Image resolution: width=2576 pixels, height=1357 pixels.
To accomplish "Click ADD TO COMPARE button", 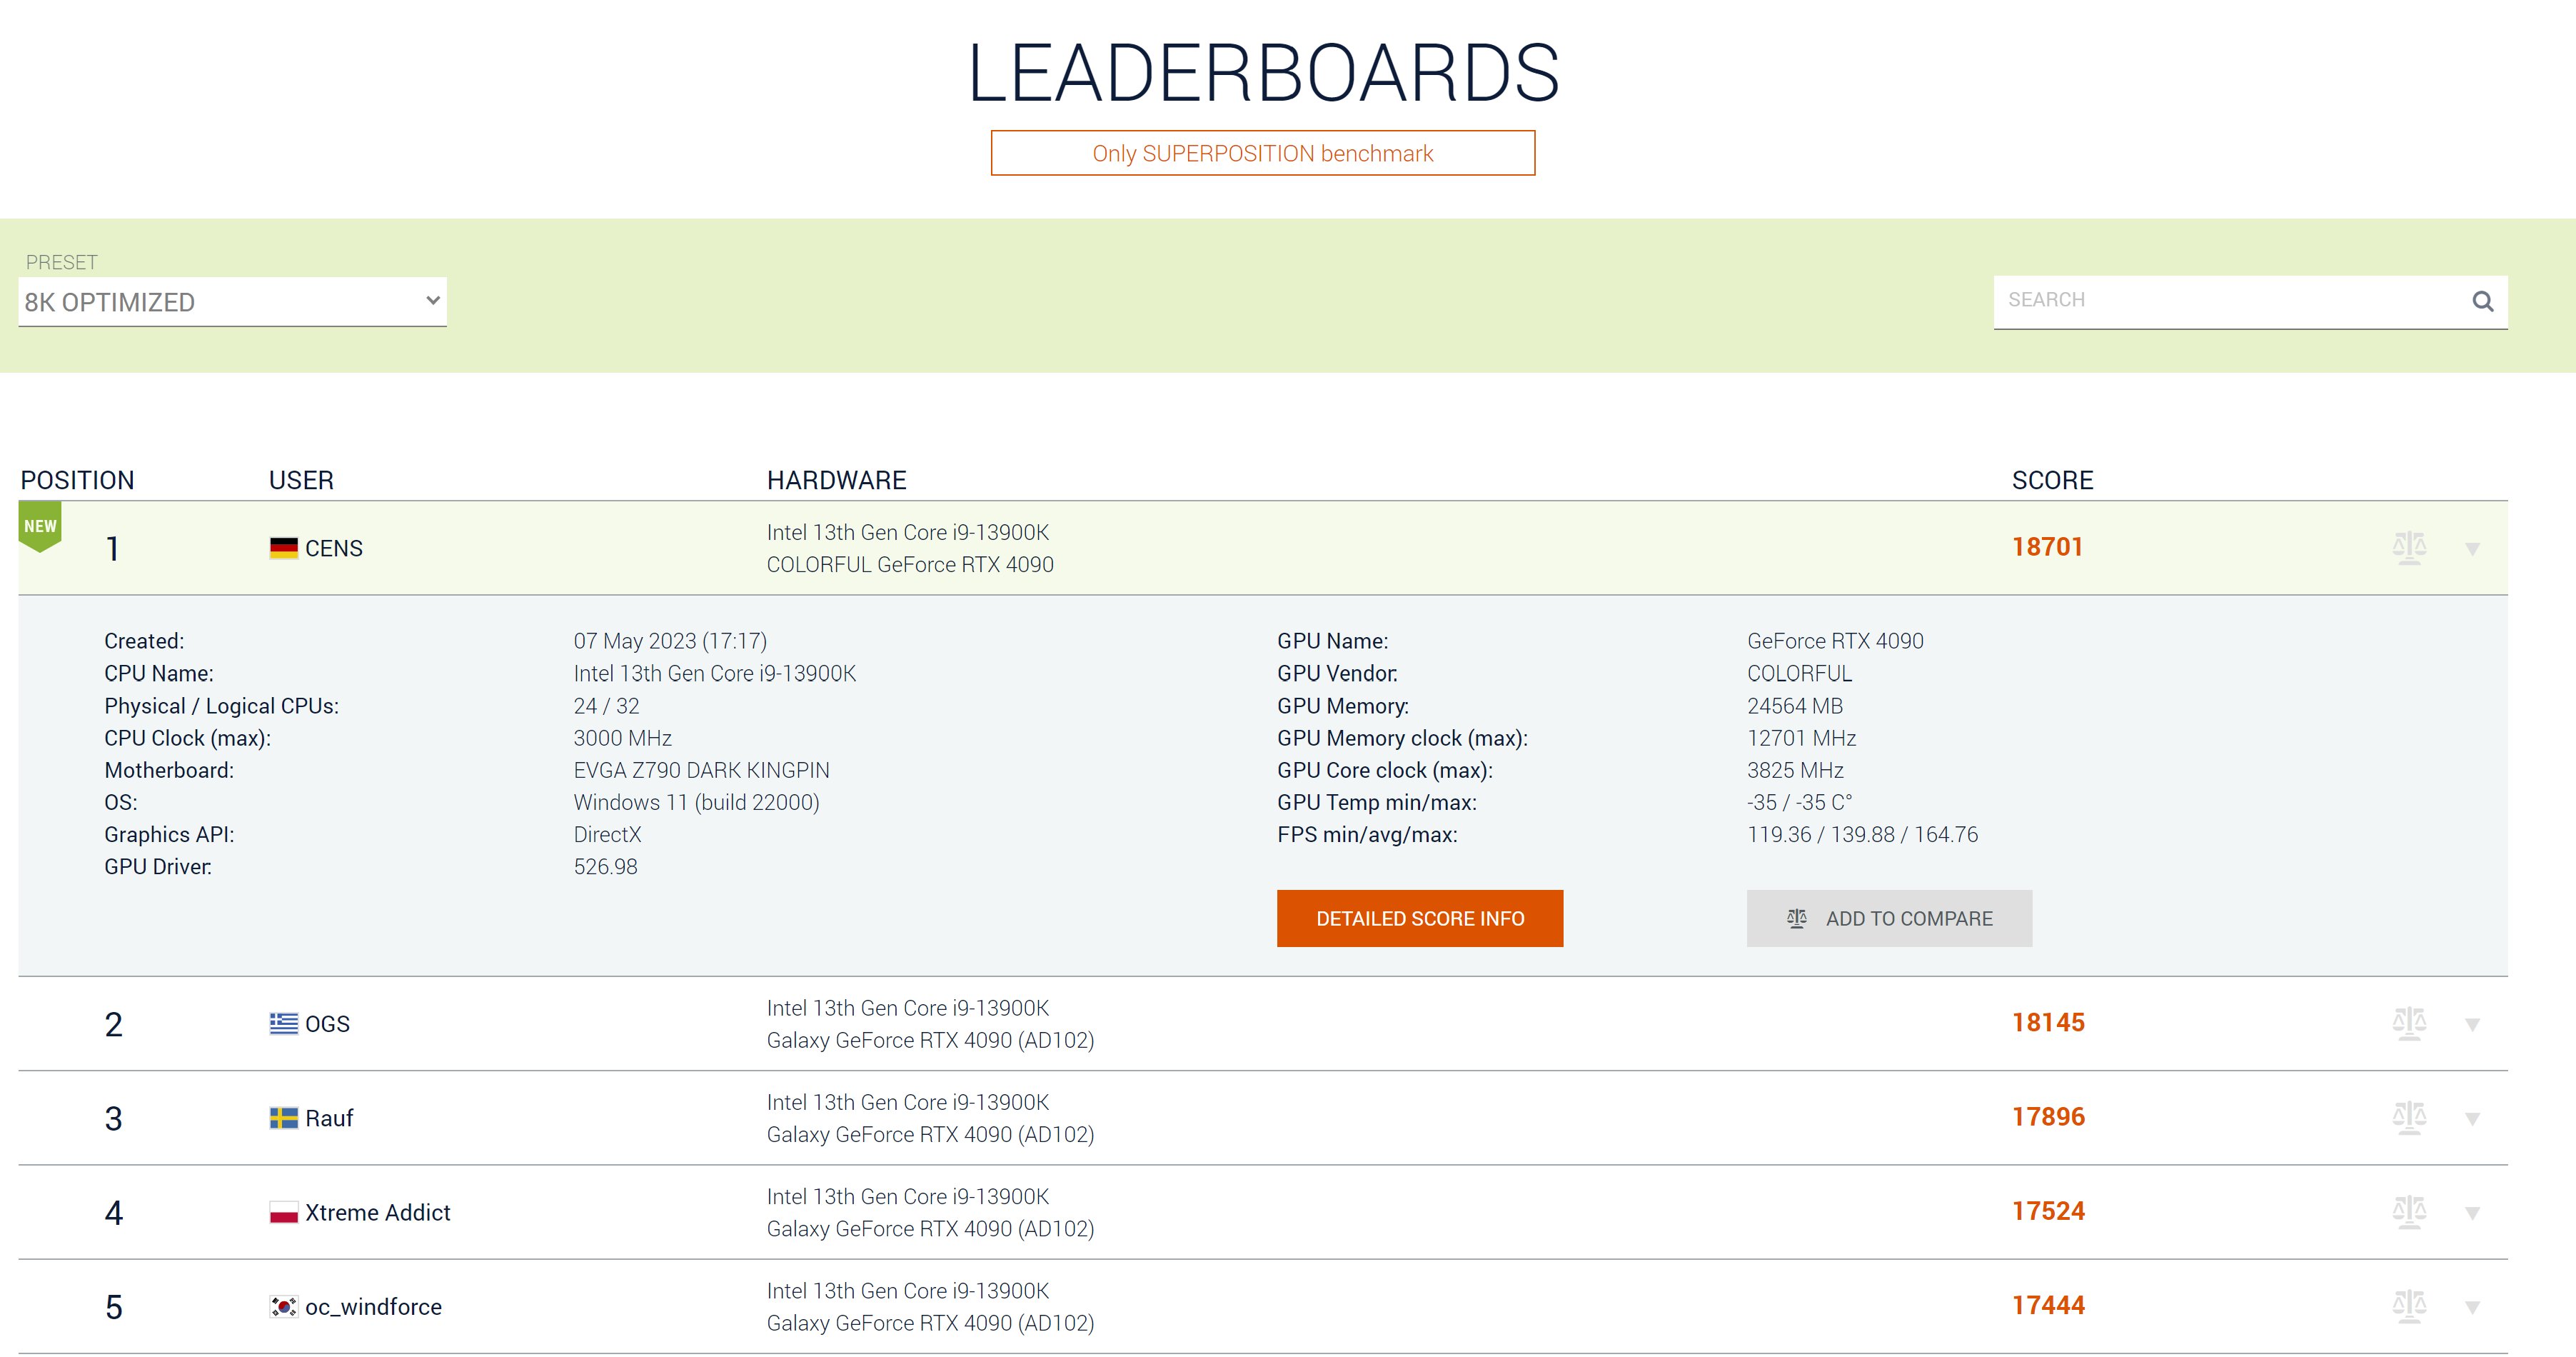I will click(1888, 918).
